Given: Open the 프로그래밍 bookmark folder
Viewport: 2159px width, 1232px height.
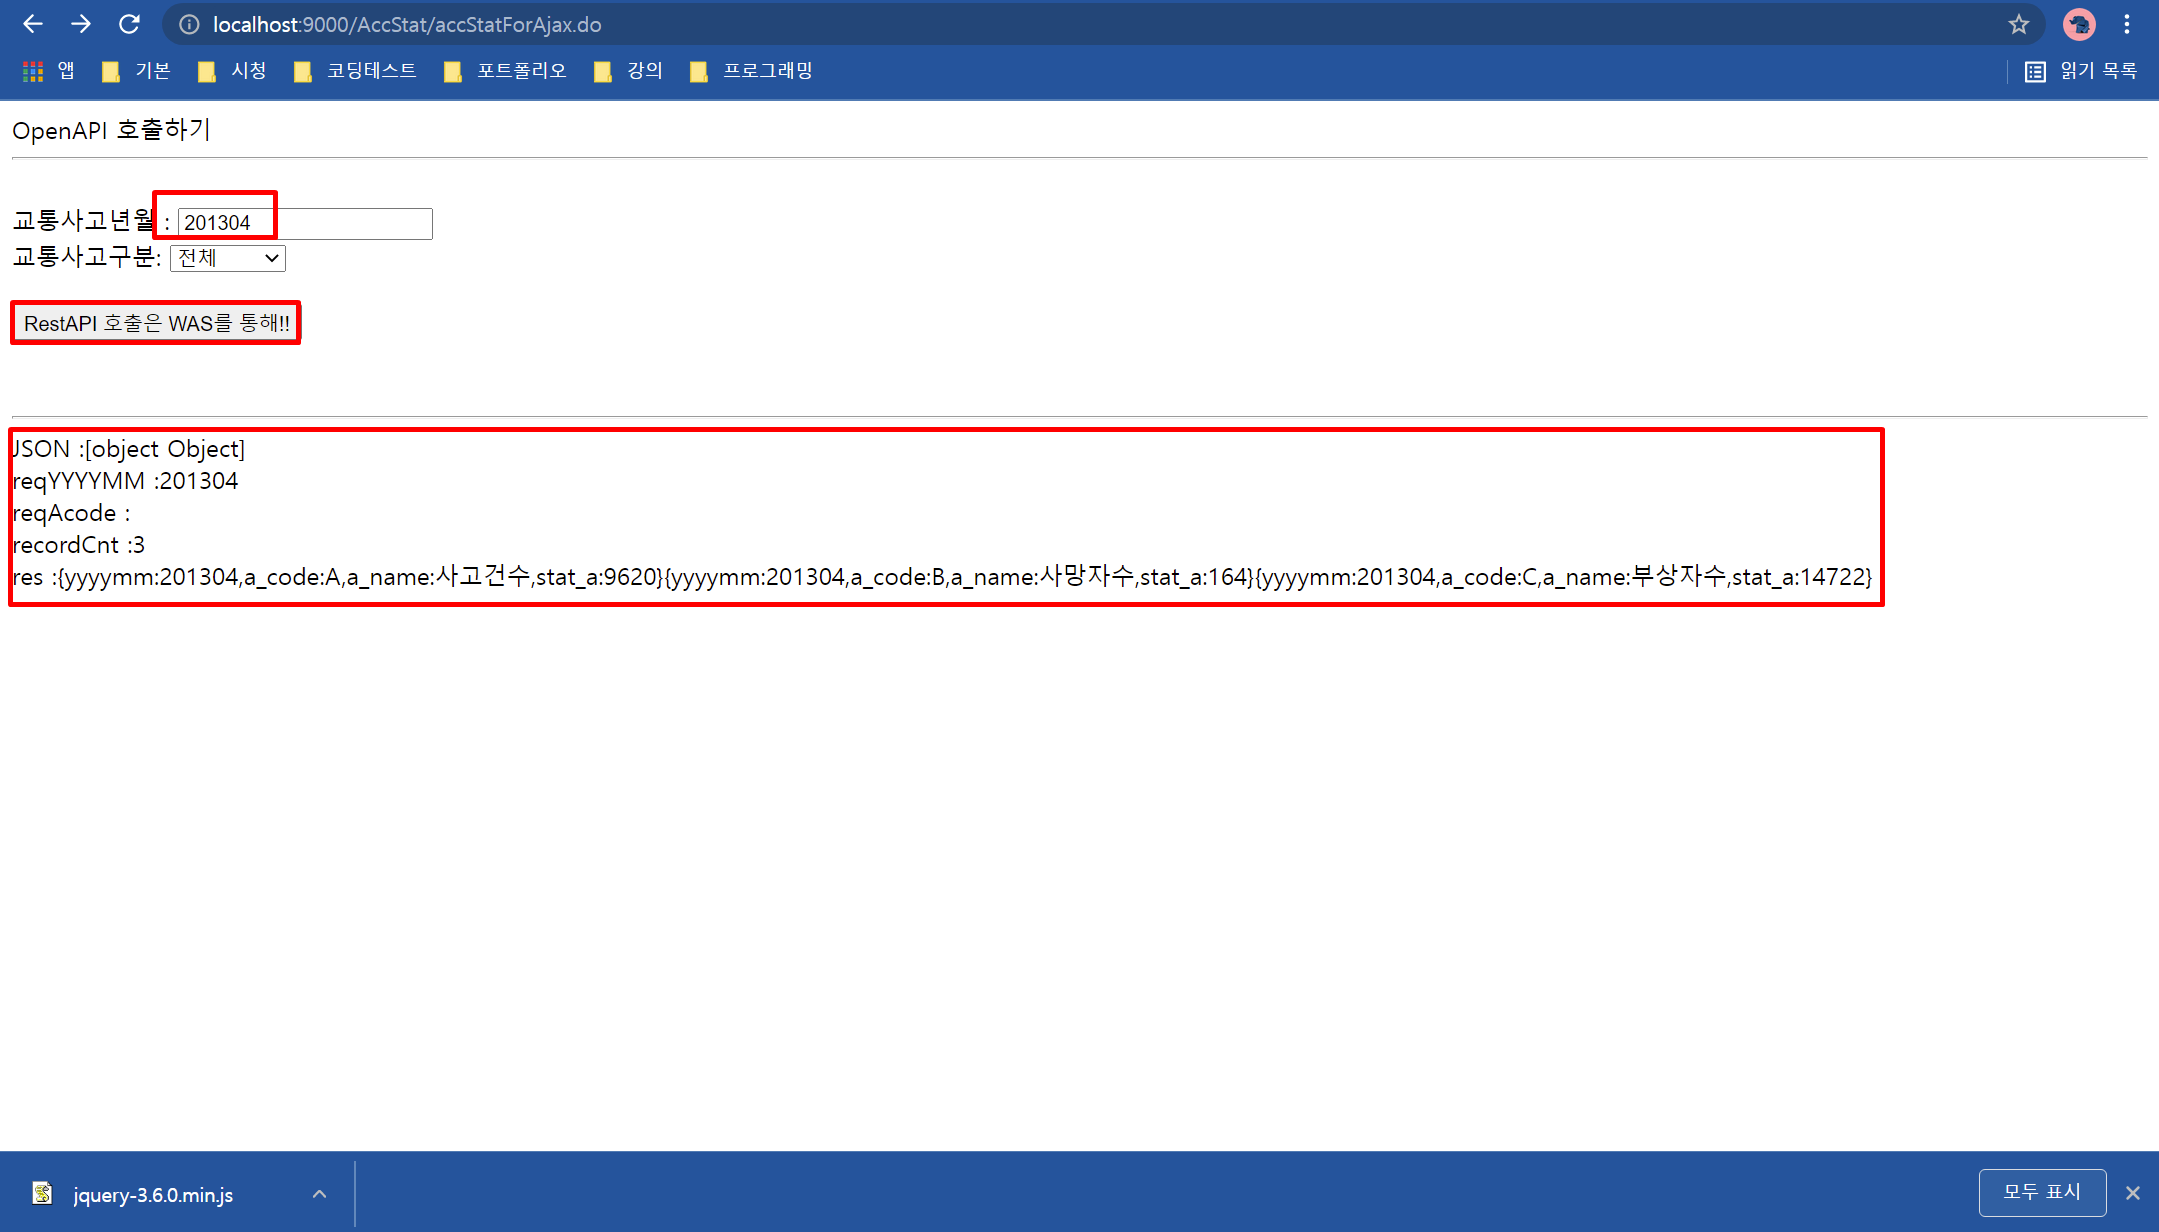Looking at the screenshot, I should (x=752, y=71).
